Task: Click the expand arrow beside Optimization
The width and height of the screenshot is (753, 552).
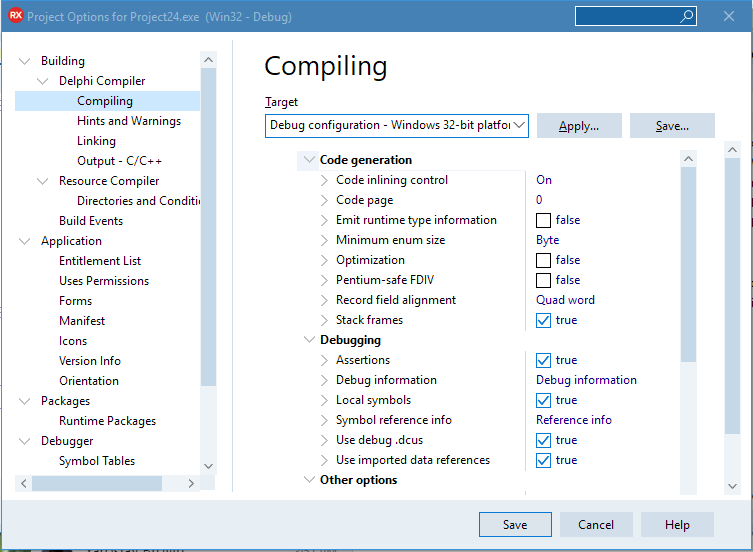Action: coord(324,260)
